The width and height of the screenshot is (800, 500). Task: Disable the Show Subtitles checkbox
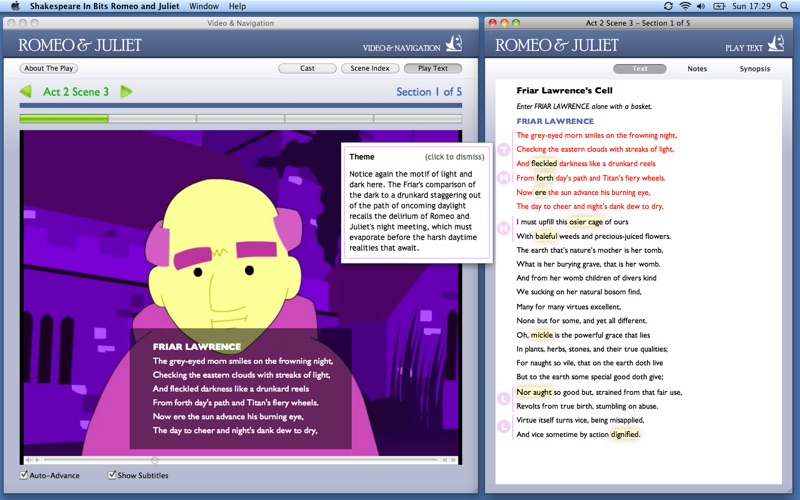tap(113, 475)
